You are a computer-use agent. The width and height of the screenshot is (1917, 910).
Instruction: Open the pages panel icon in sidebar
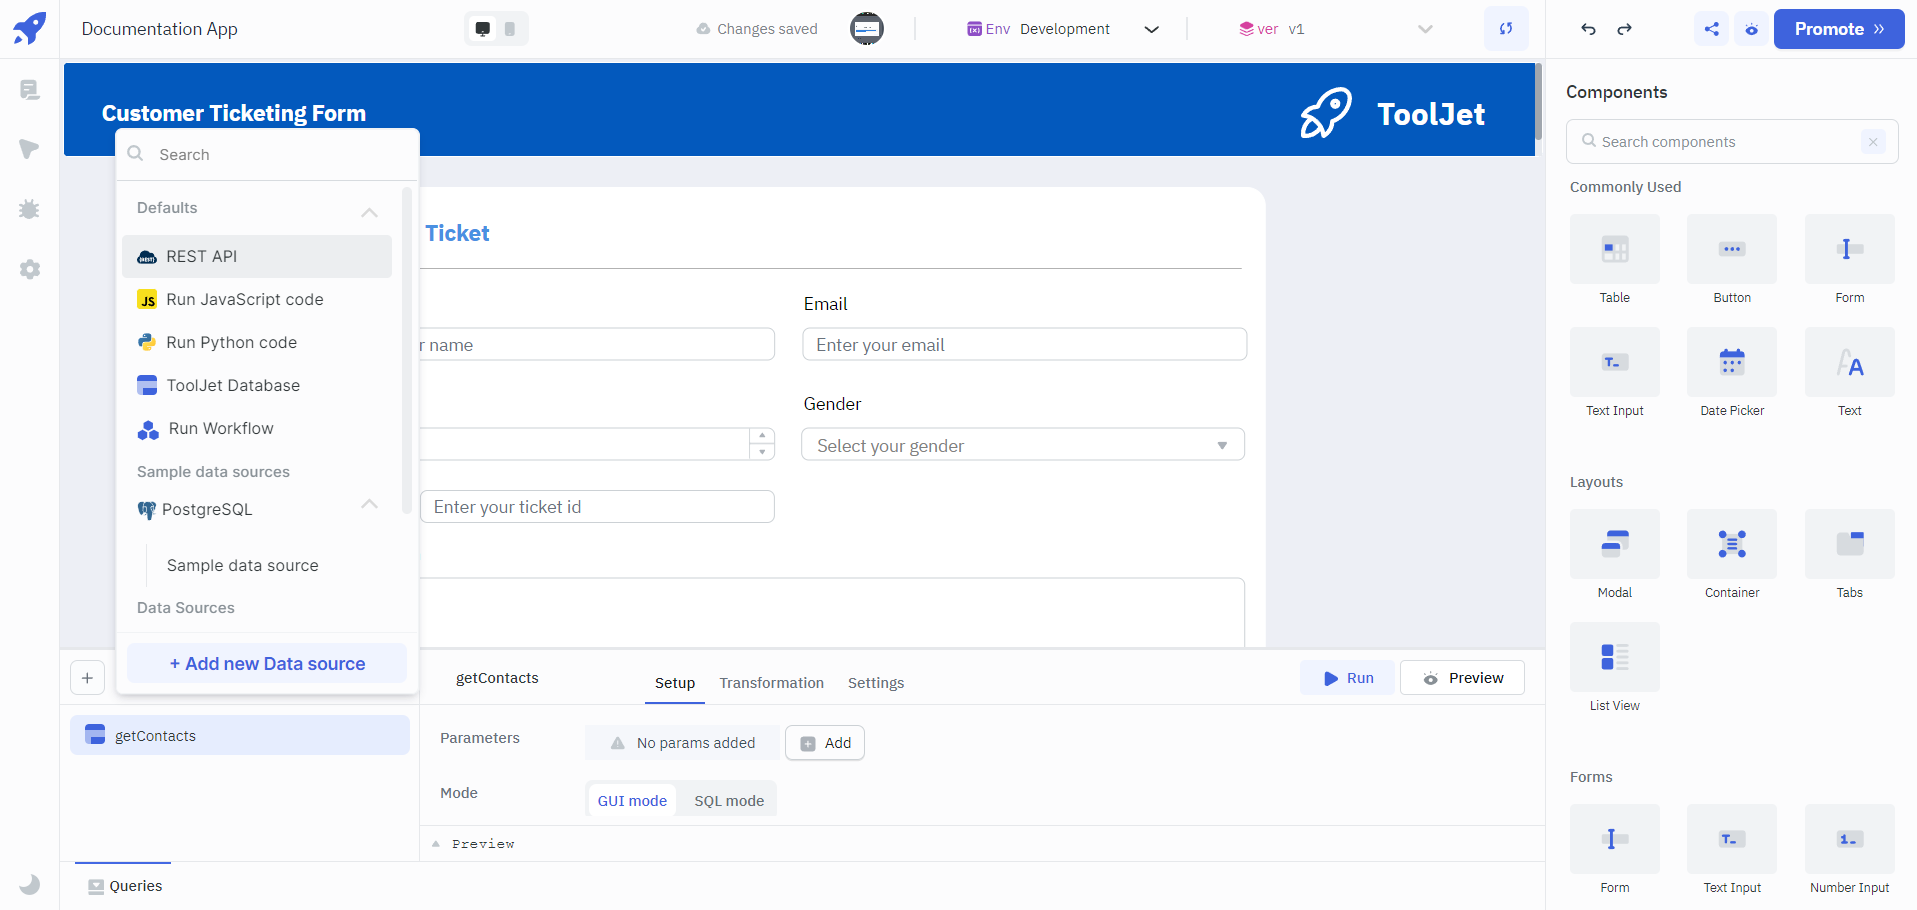29,90
